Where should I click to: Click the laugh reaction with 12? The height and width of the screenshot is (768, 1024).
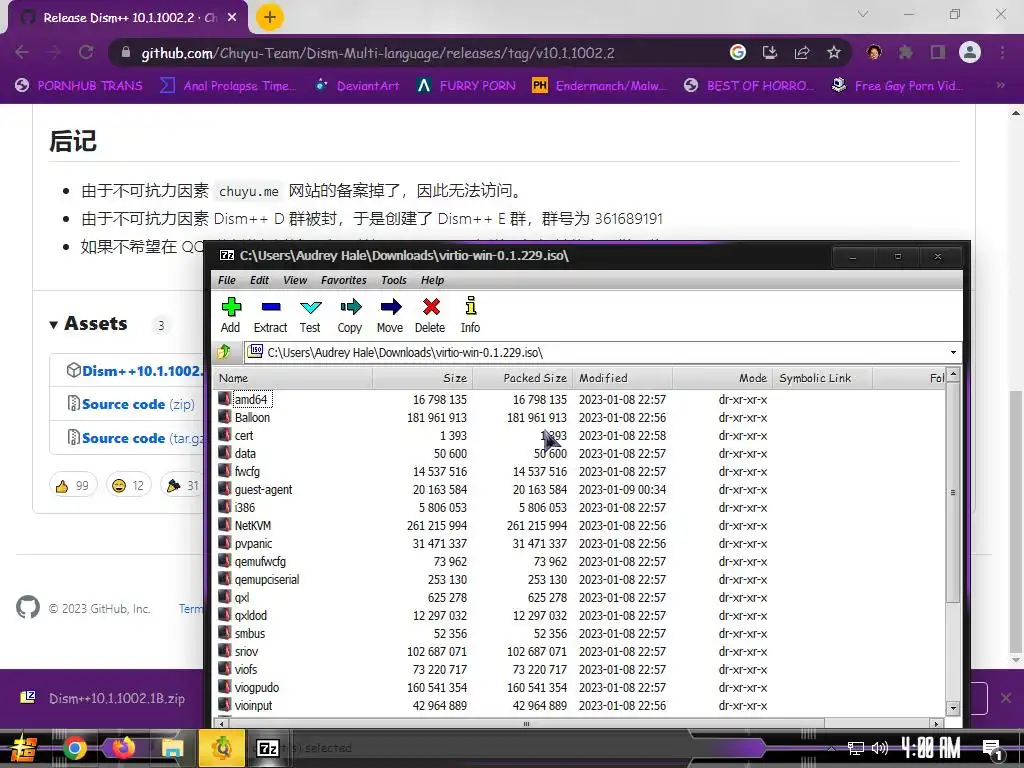[x=128, y=486]
